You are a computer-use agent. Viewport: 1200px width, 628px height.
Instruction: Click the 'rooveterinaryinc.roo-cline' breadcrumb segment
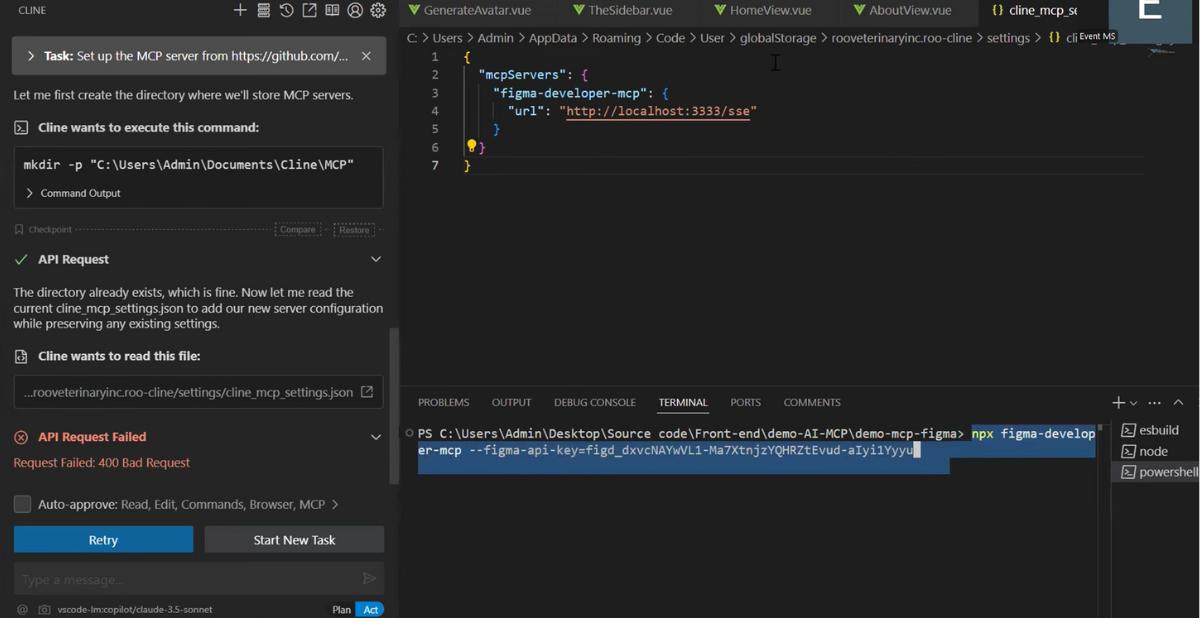902,38
